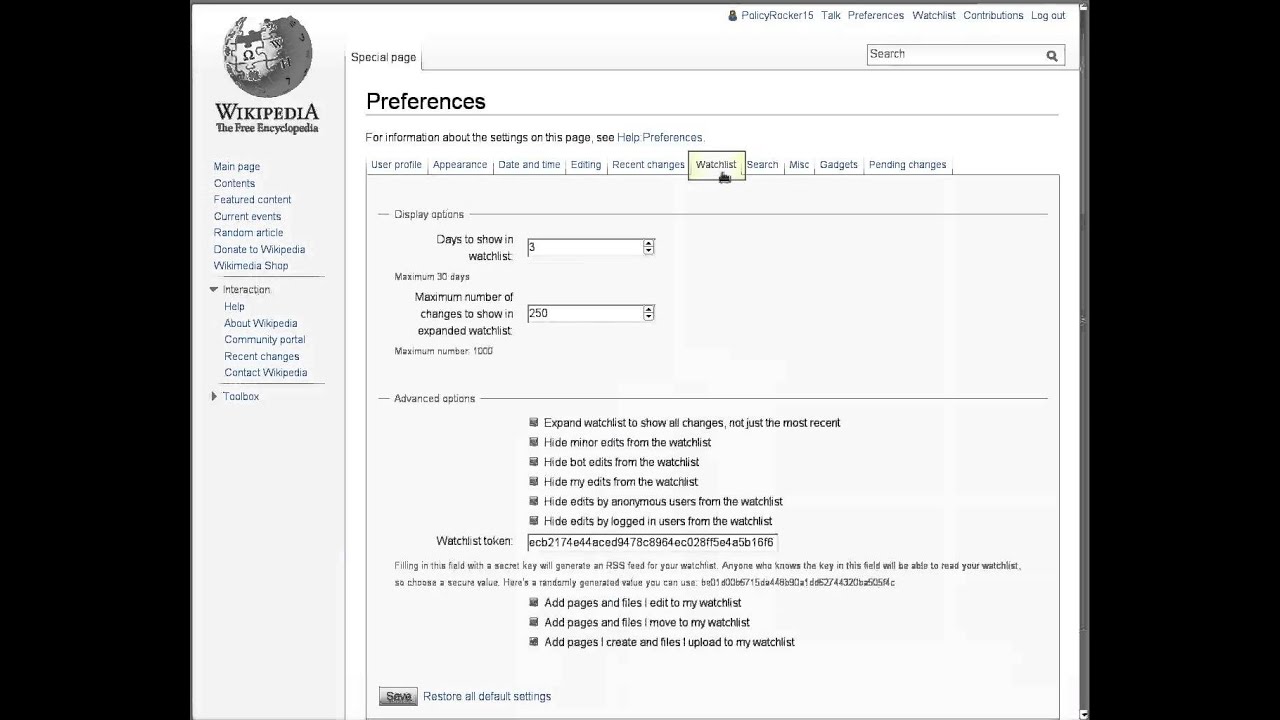The image size is (1280, 720).
Task: Open Recent changes sidebar link
Action: [x=262, y=357]
